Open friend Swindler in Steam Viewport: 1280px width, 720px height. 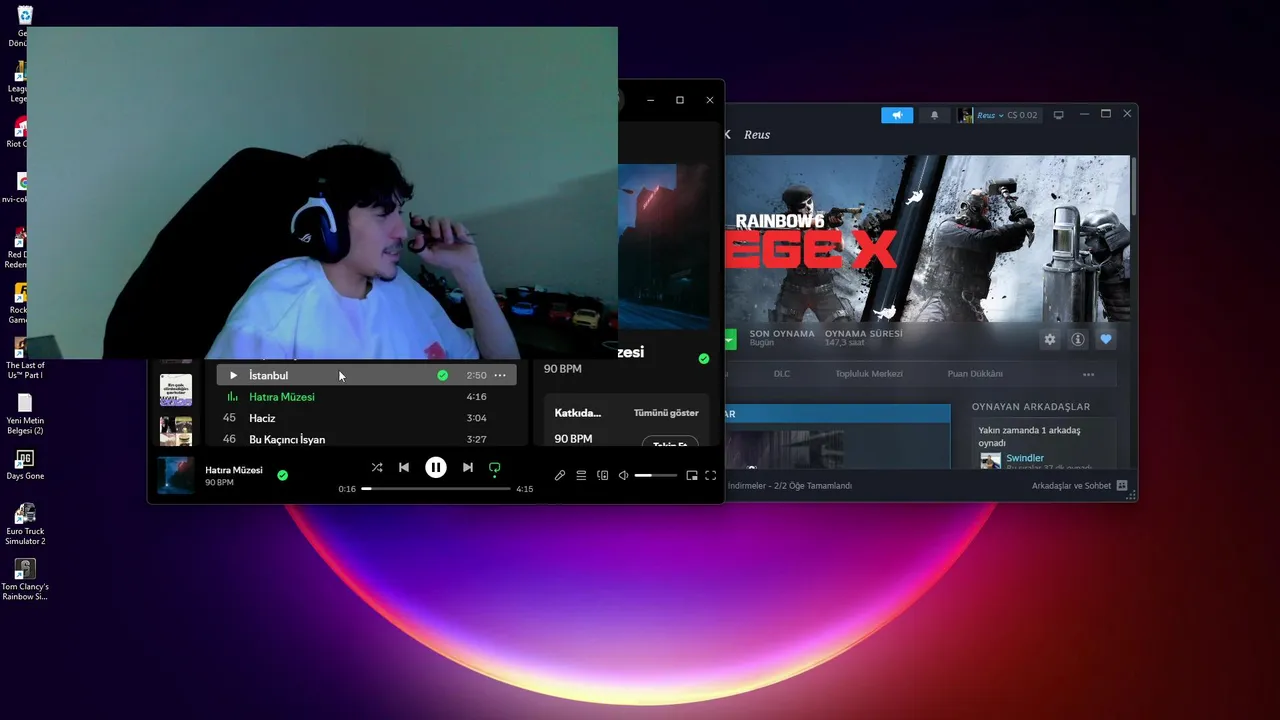tap(1024, 458)
